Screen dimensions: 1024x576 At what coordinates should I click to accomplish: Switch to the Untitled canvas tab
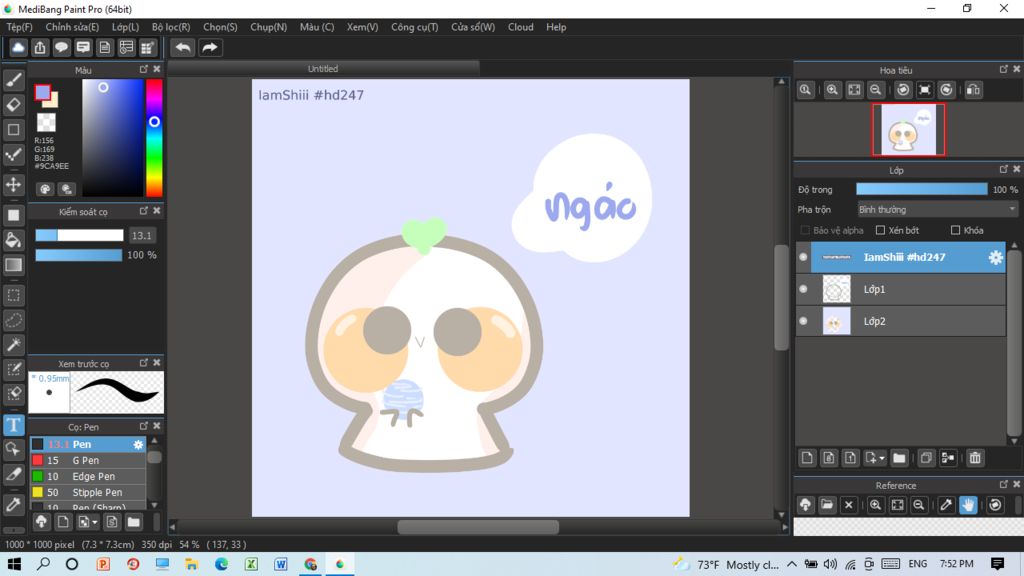[x=323, y=69]
